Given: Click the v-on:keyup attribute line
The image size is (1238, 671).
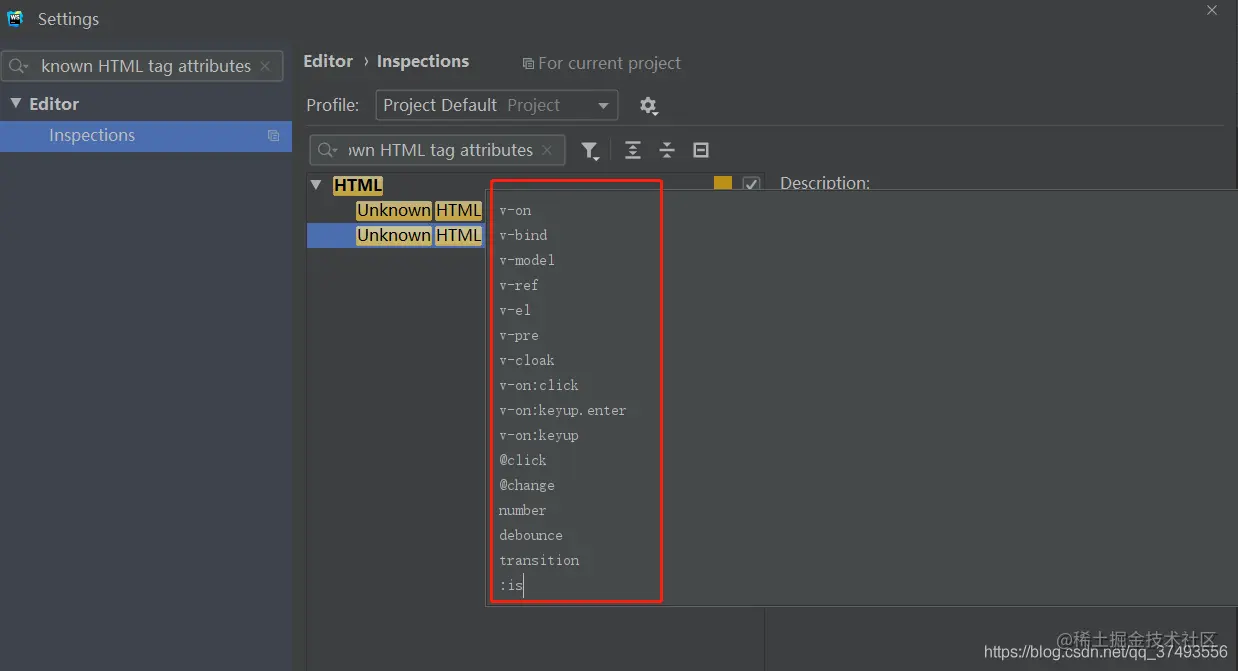Looking at the screenshot, I should coord(539,435).
